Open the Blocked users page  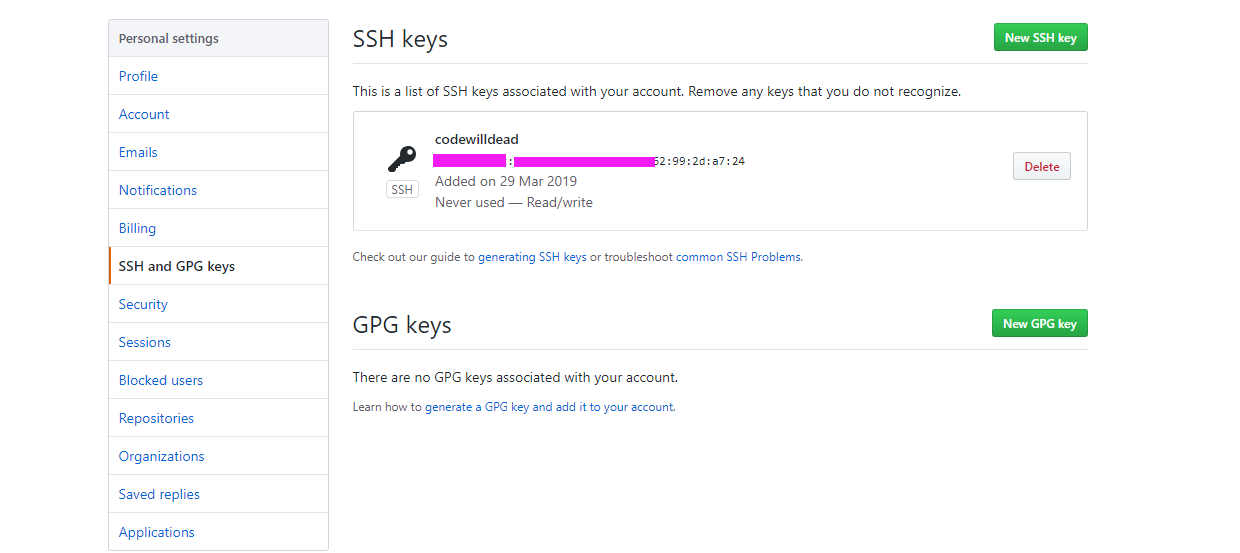point(161,380)
